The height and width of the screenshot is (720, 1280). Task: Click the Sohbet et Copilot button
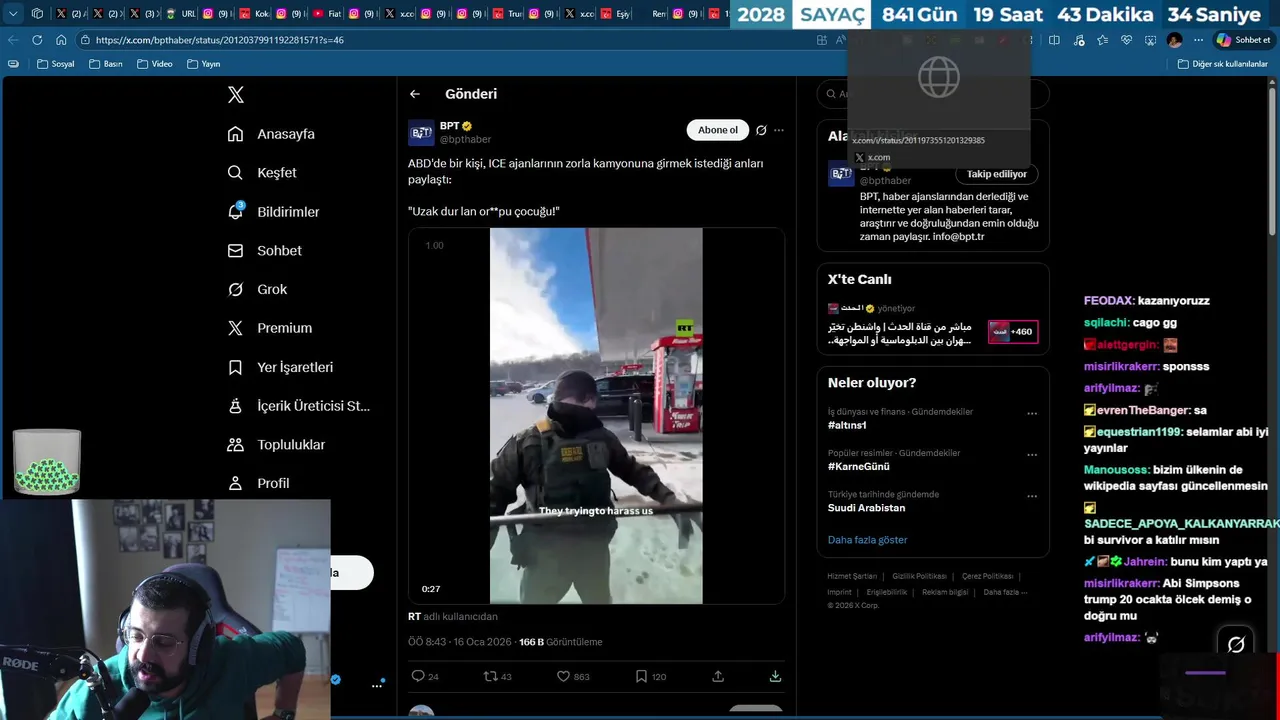[1243, 40]
